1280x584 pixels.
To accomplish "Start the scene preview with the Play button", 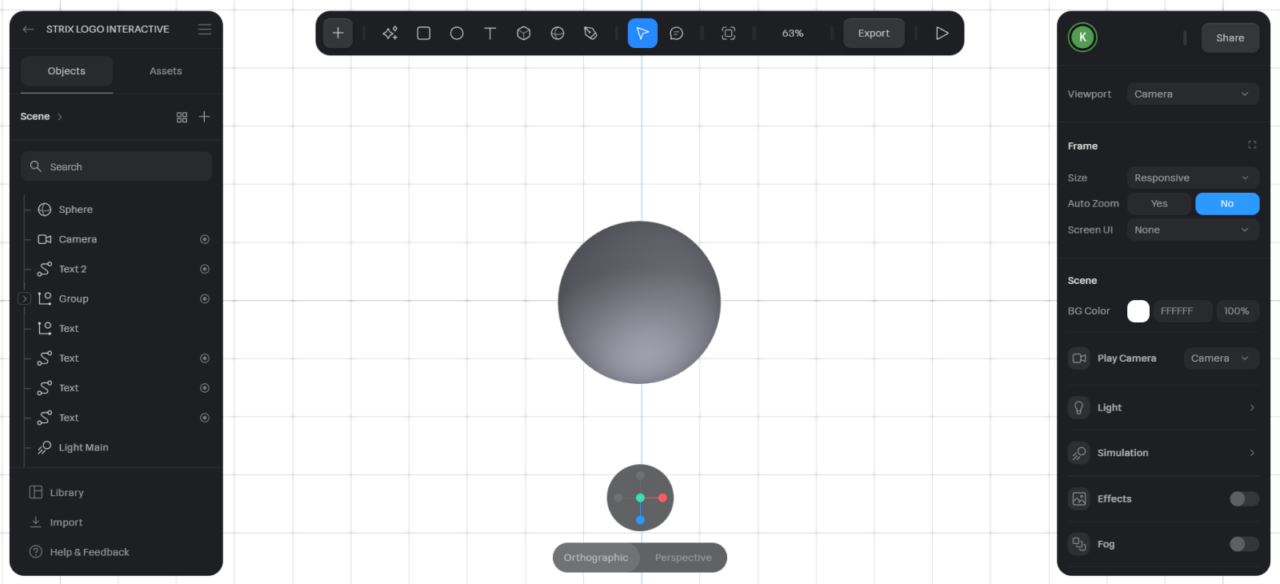I will point(942,33).
